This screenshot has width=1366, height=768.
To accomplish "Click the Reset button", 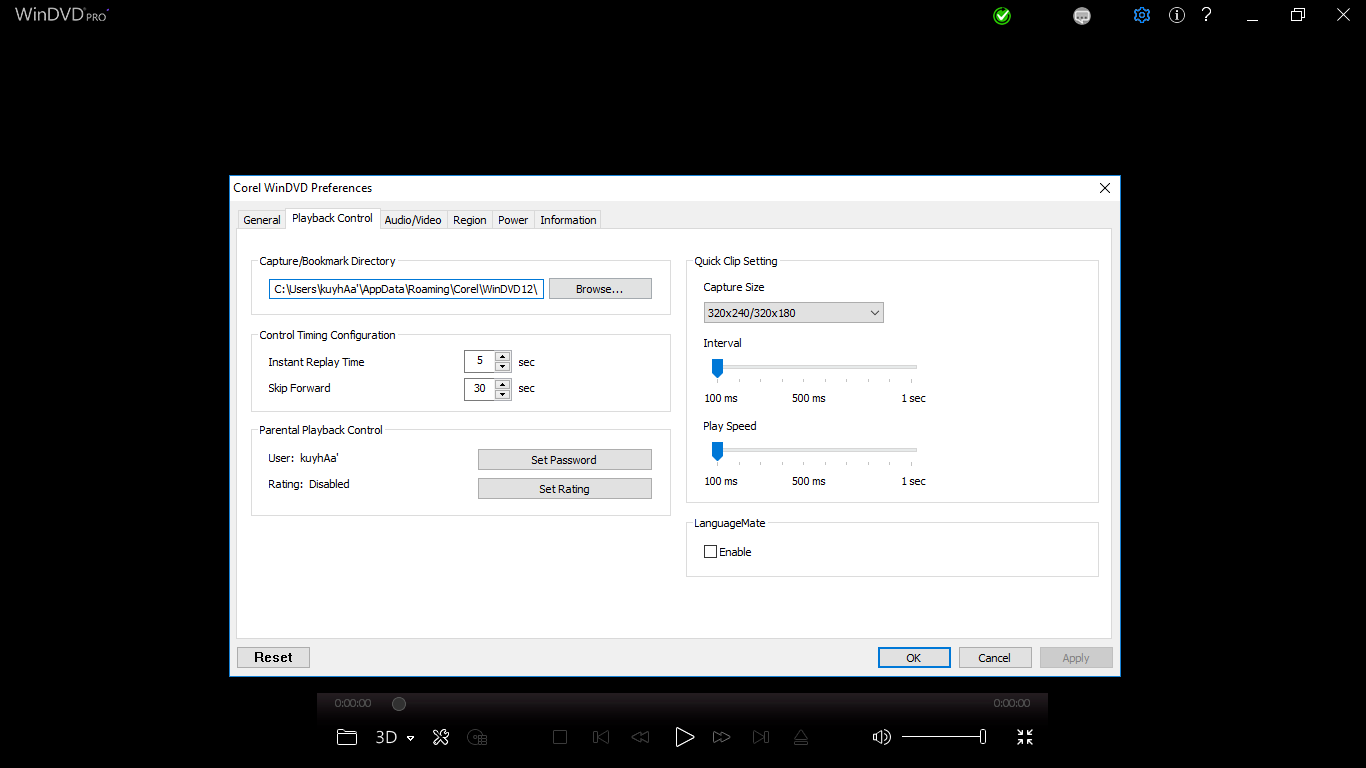I will [273, 657].
